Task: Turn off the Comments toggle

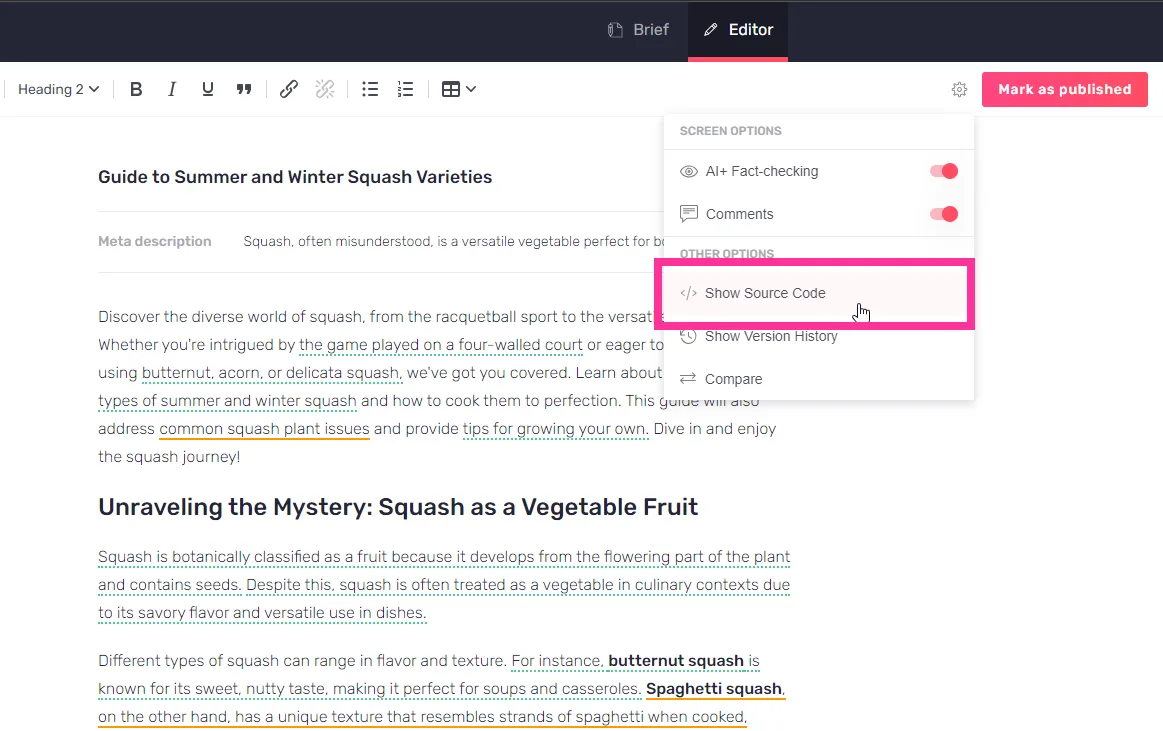Action: tap(944, 214)
